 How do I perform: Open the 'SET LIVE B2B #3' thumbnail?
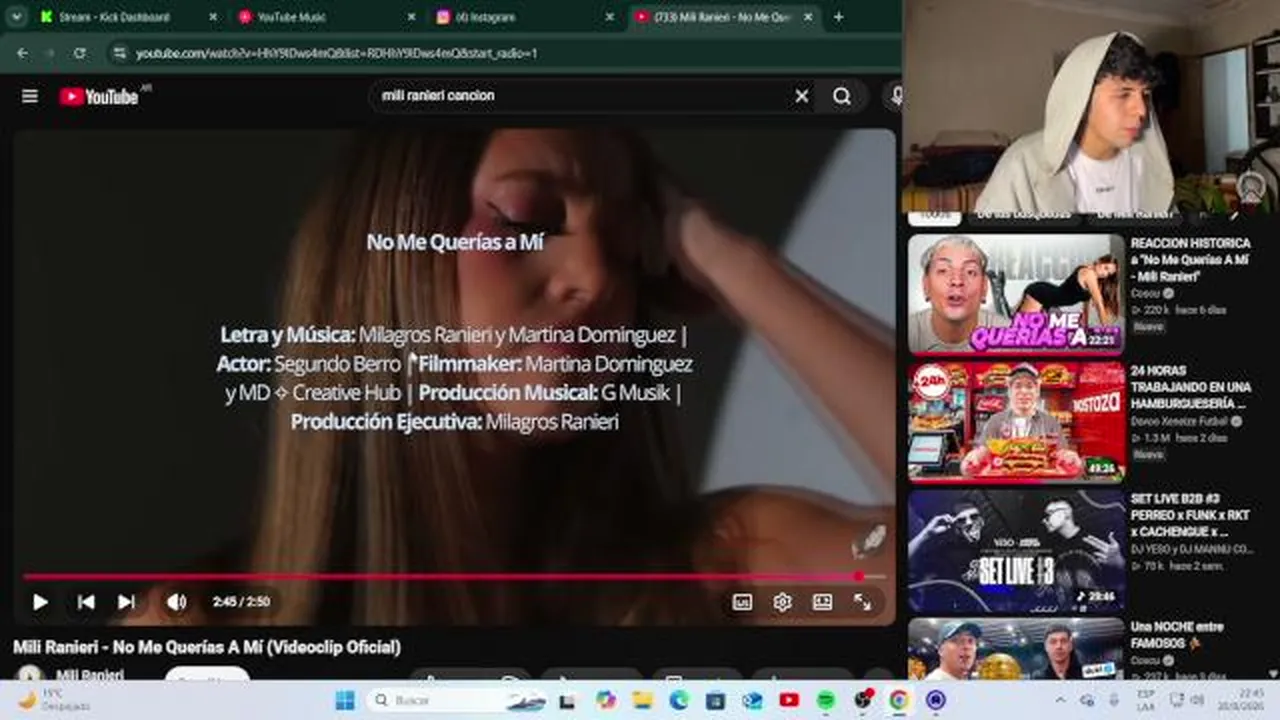pyautogui.click(x=1016, y=550)
